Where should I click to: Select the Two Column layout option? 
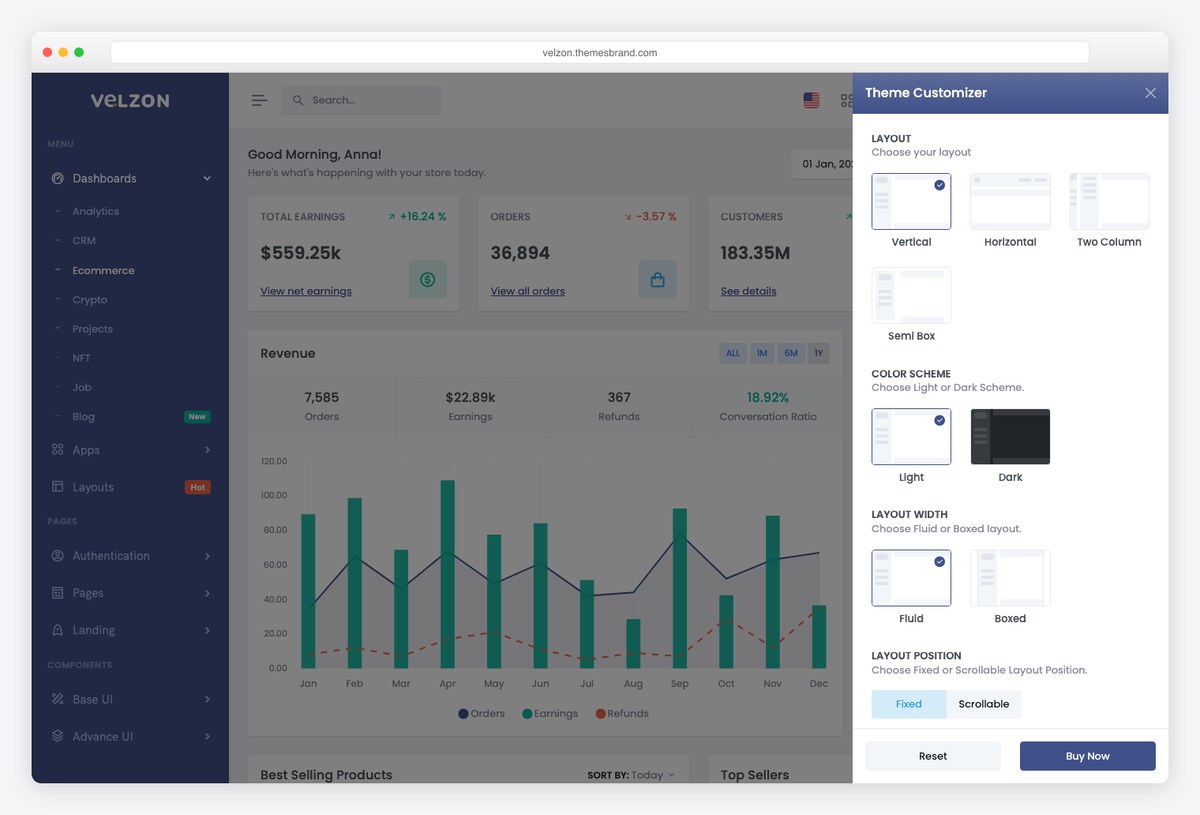point(1109,202)
